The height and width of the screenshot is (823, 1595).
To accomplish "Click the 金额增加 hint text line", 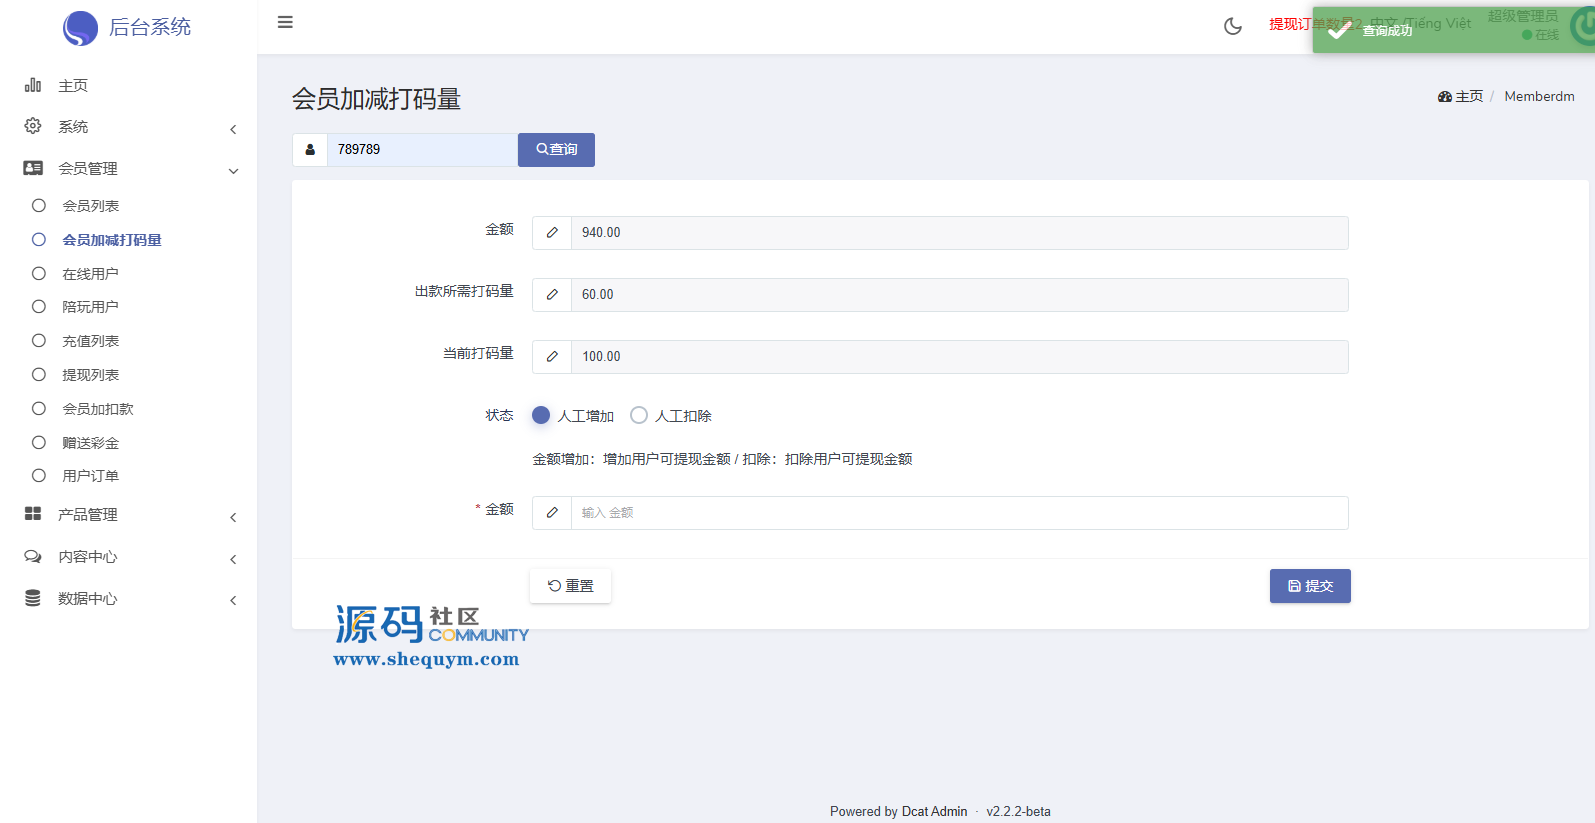I will pos(722,459).
